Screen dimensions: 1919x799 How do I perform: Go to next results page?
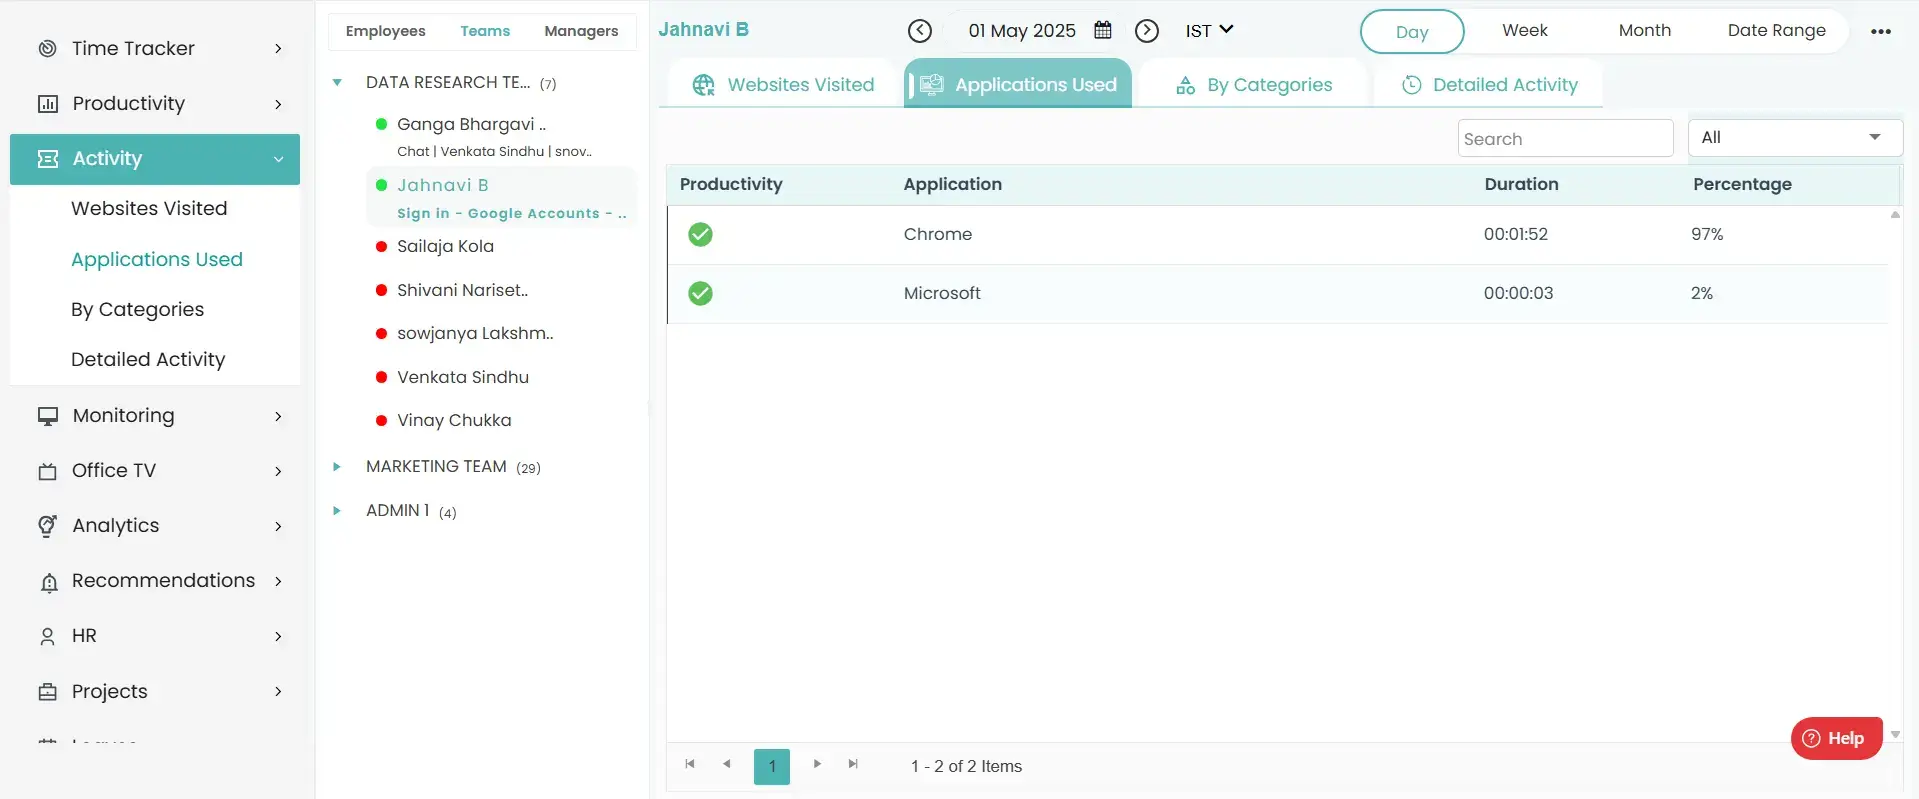pyautogui.click(x=817, y=764)
